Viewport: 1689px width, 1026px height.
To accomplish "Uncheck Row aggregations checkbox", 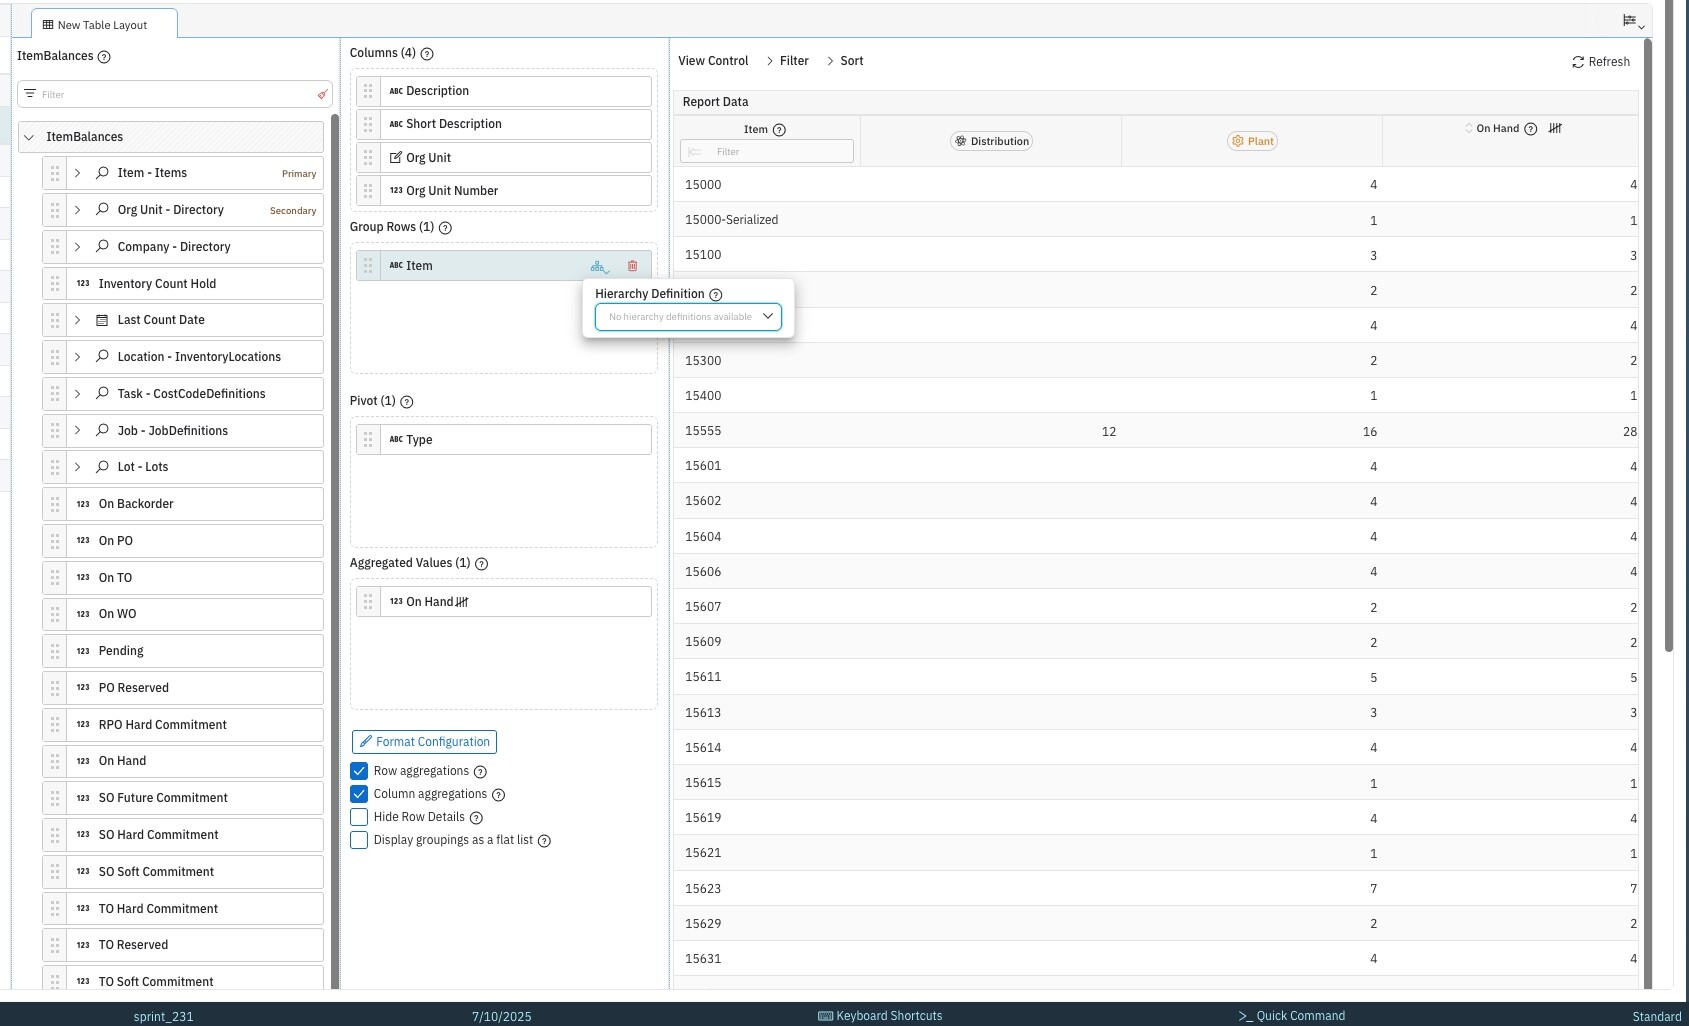I will [359, 771].
